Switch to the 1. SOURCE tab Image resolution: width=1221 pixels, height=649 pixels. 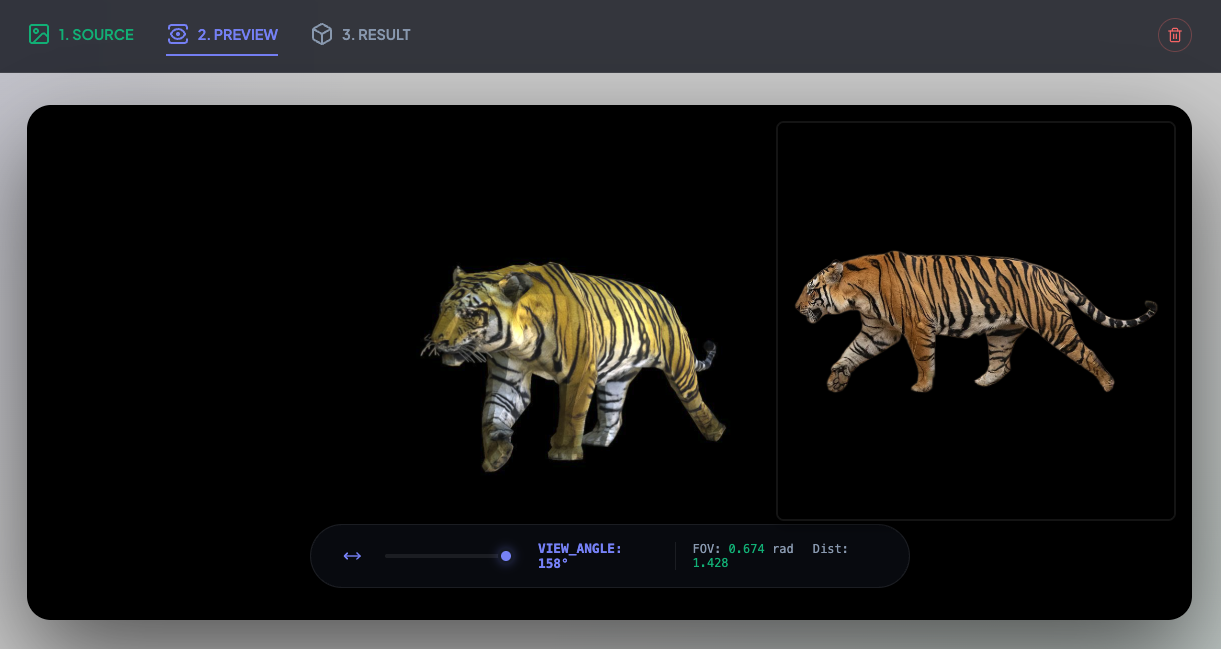[x=81, y=34]
